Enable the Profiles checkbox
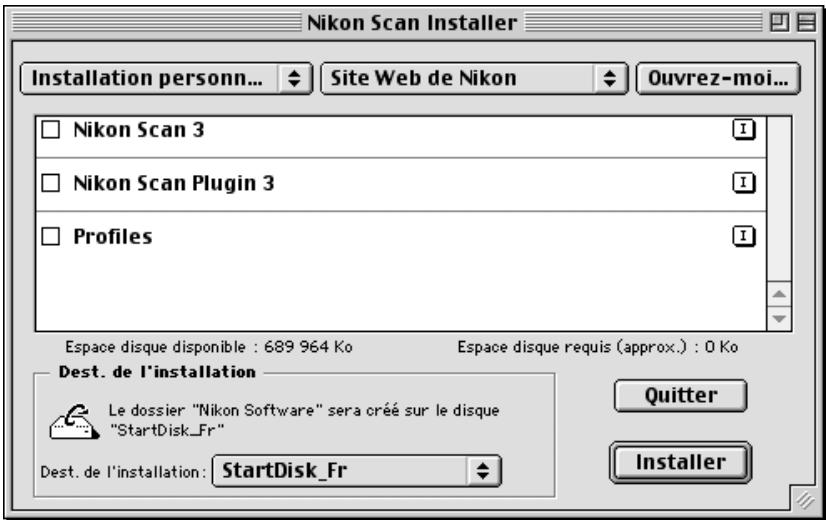The width and height of the screenshot is (826, 520). (x=51, y=236)
